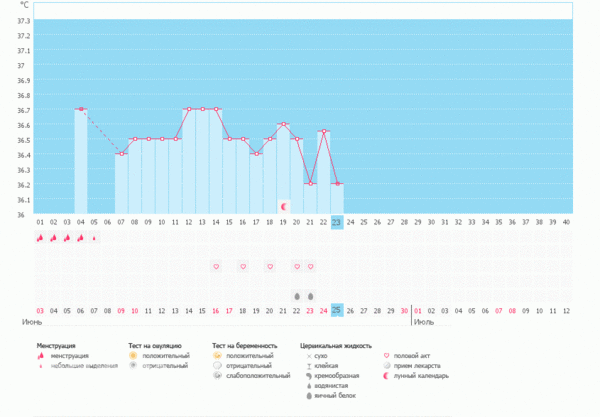Click the weak positive pregnancy test legend icon

[x=219, y=376]
